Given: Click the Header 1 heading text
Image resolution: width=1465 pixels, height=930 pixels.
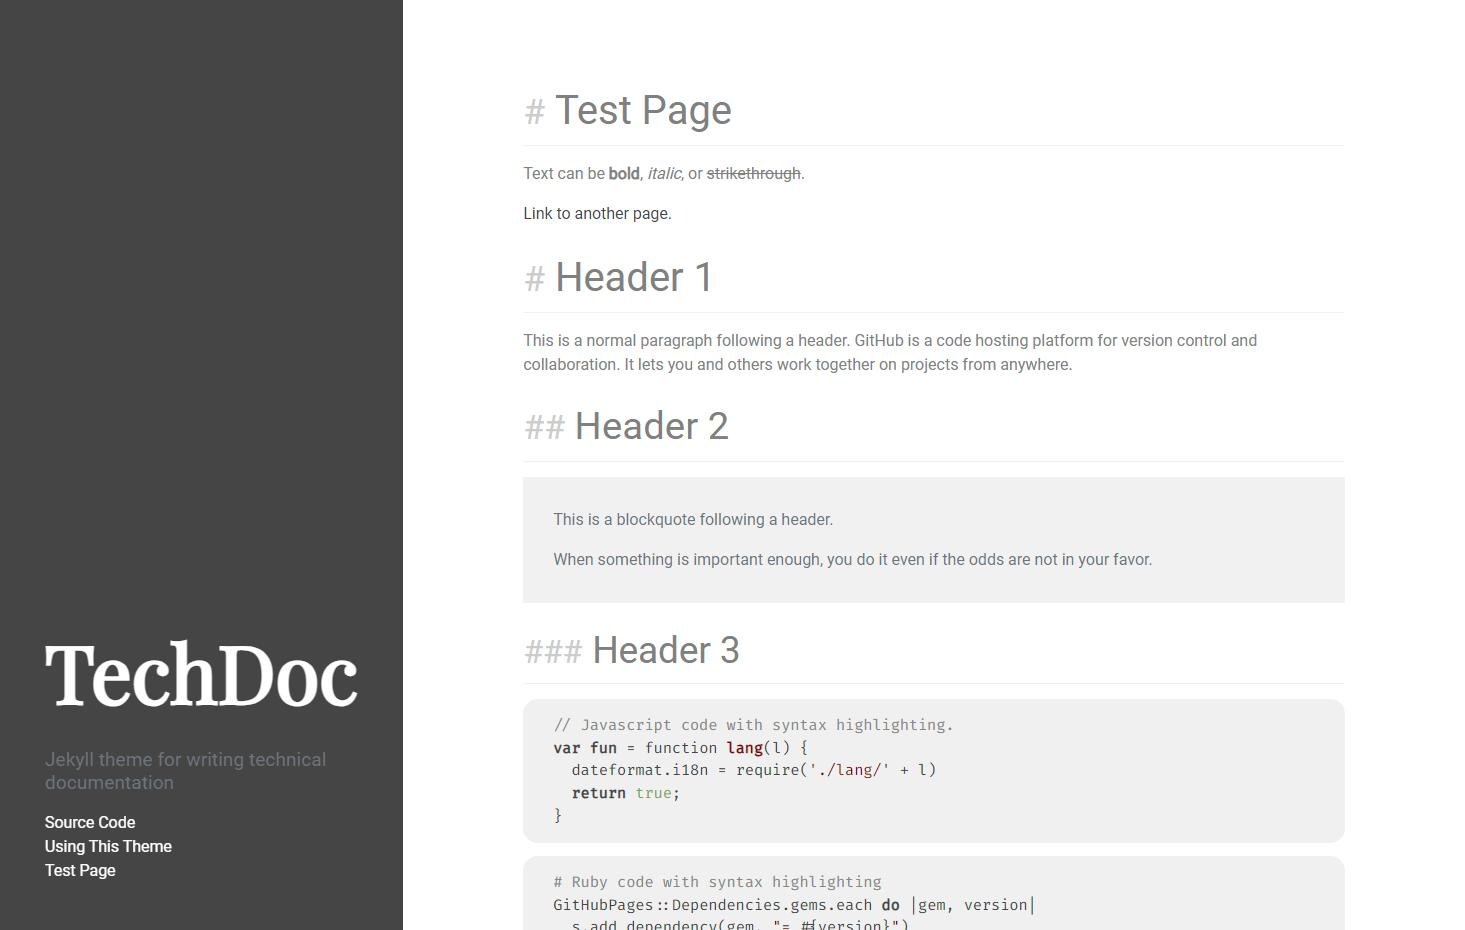Looking at the screenshot, I should [633, 278].
